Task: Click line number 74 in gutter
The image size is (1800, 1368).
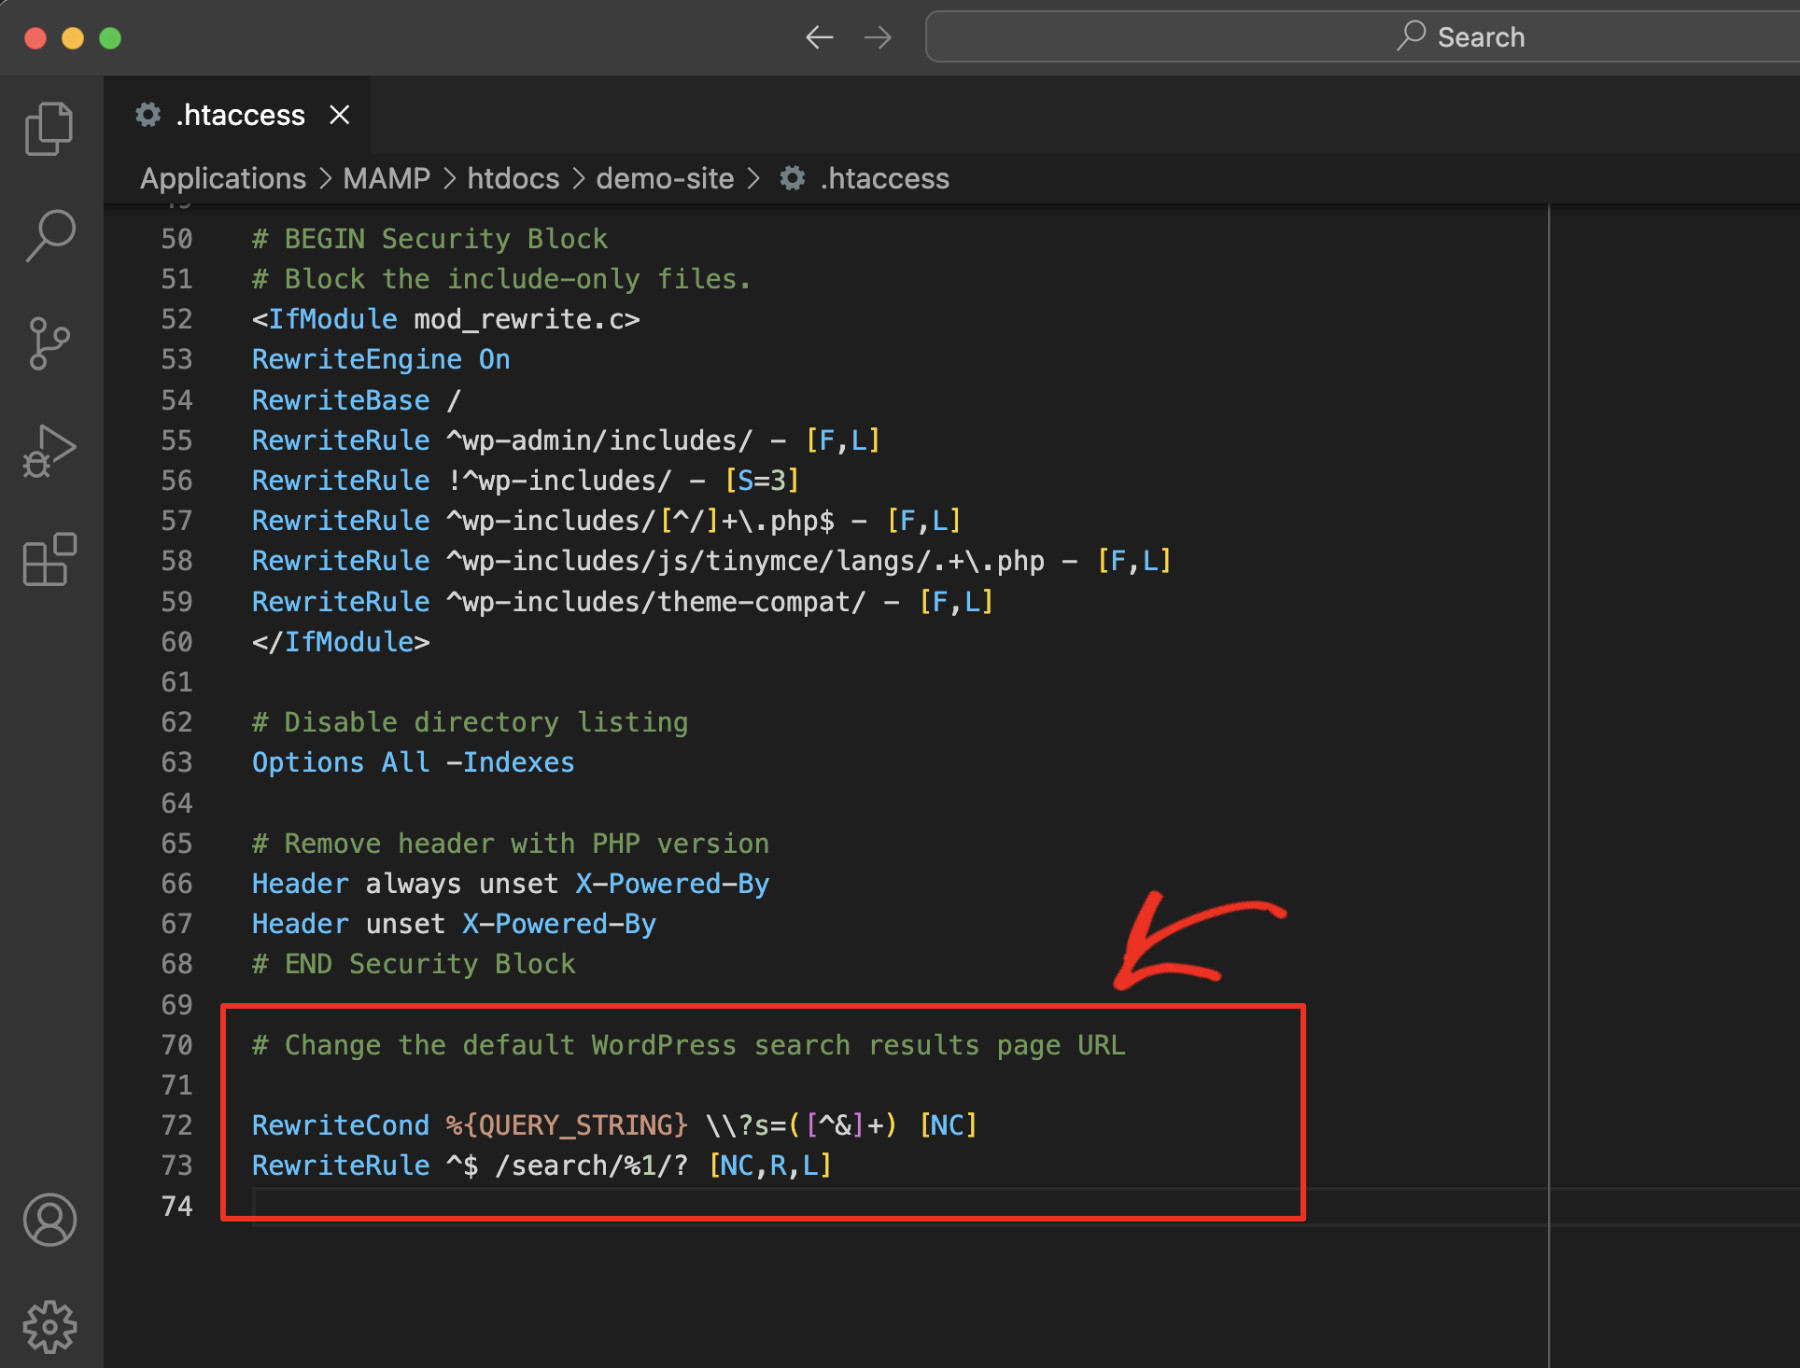Action: [177, 1207]
